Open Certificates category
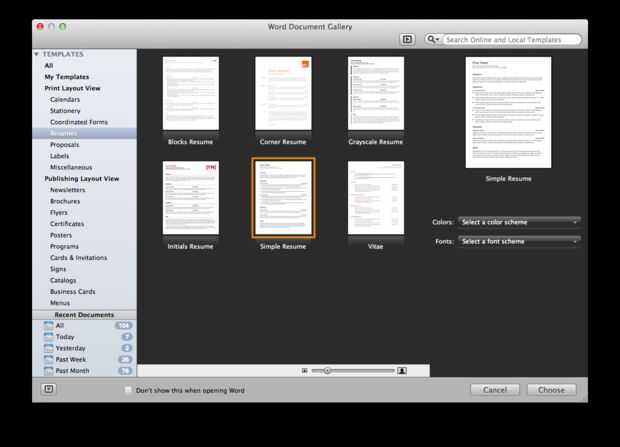This screenshot has height=447, width=620. click(x=67, y=224)
